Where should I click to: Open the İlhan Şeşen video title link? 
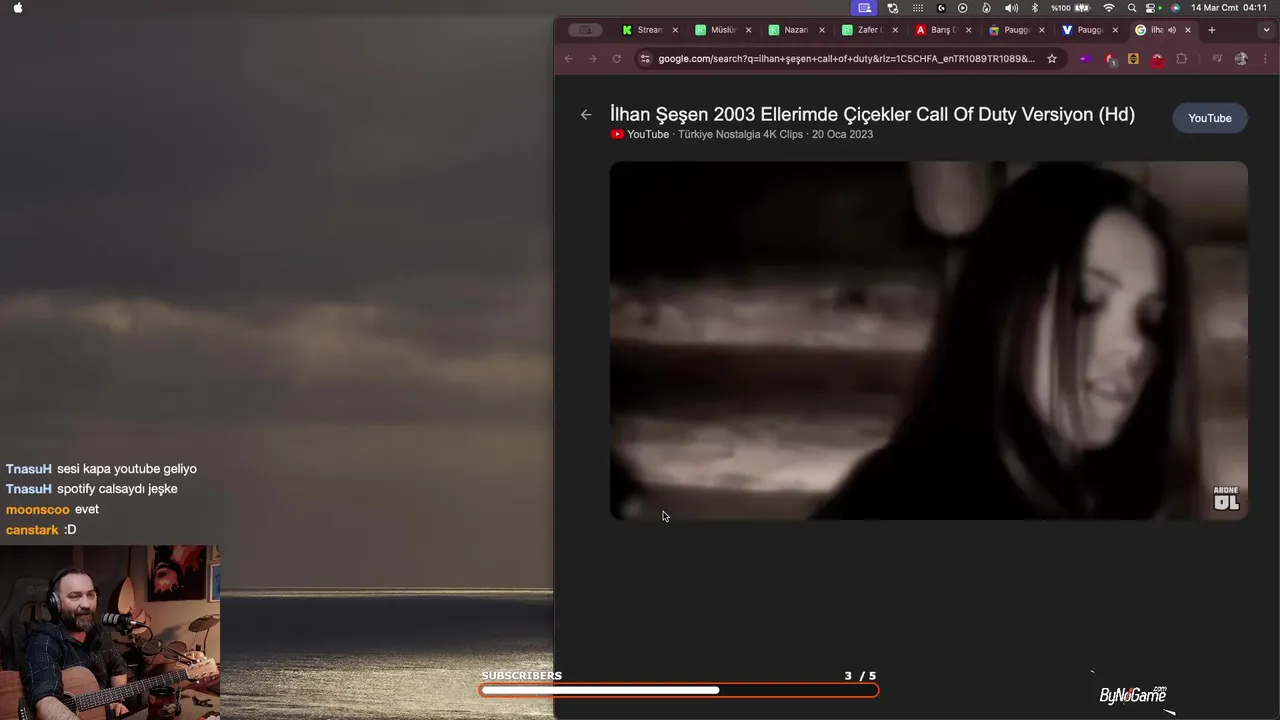pyautogui.click(x=872, y=114)
